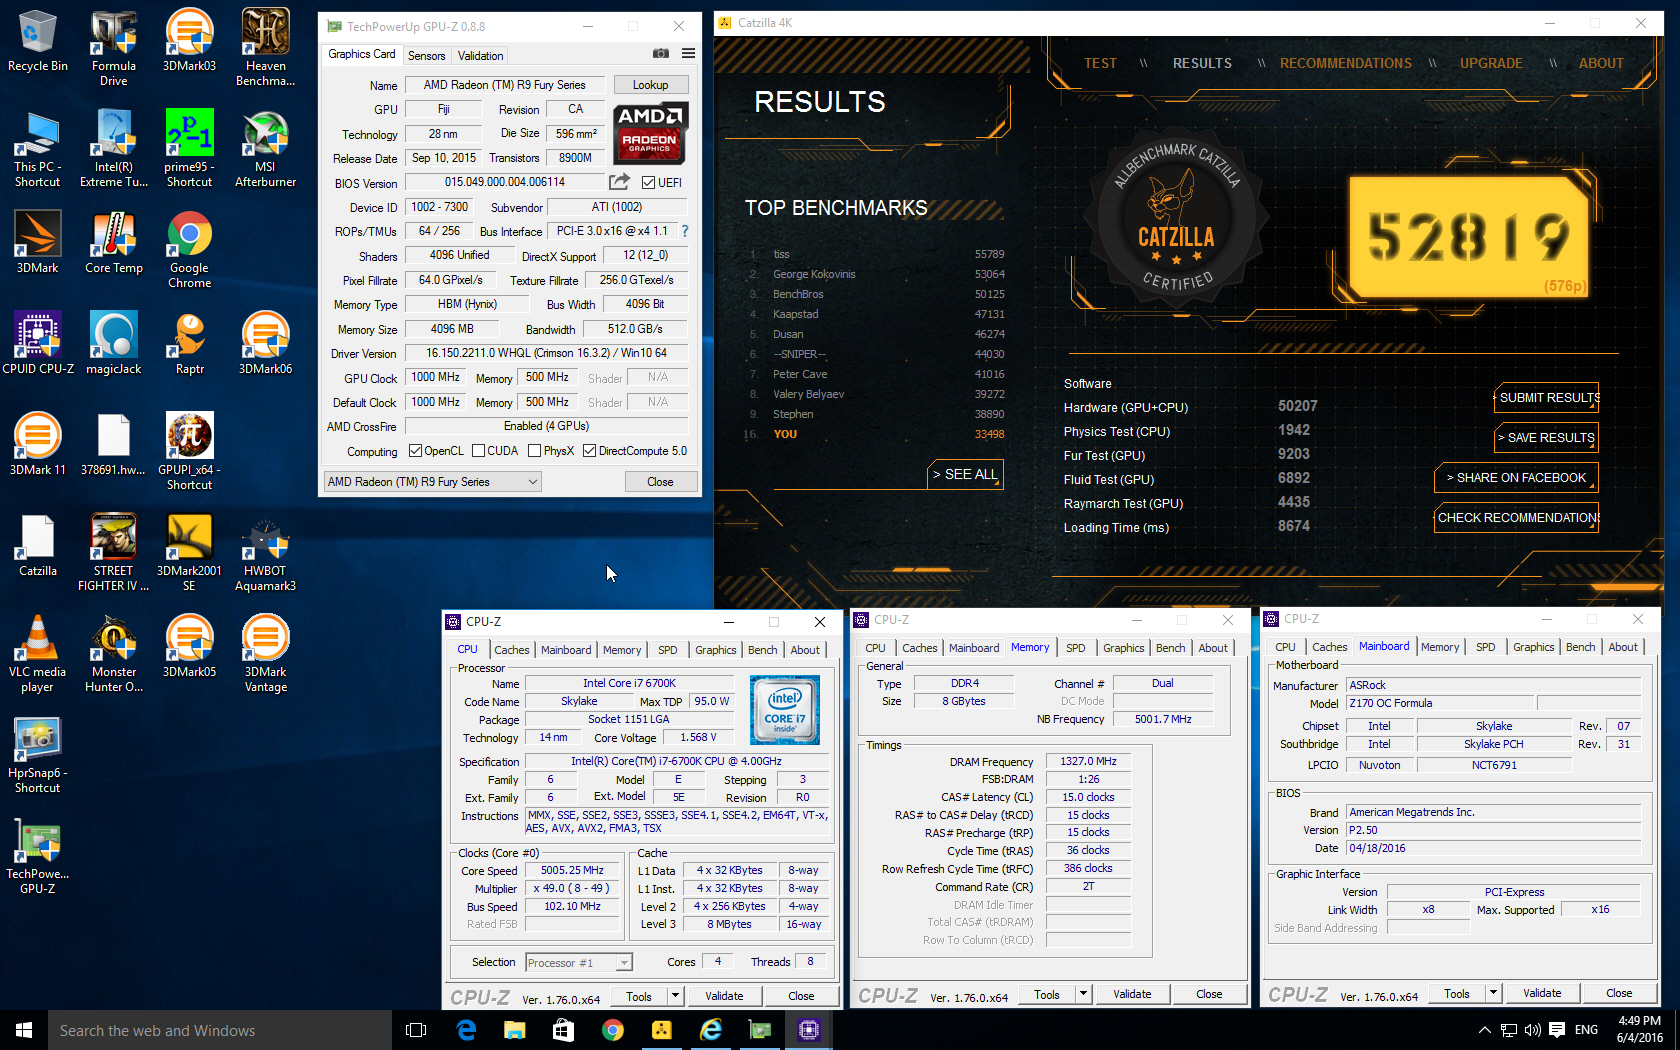
Task: Click the taskbar clock showing 4:49 PM
Action: pyautogui.click(x=1639, y=1030)
